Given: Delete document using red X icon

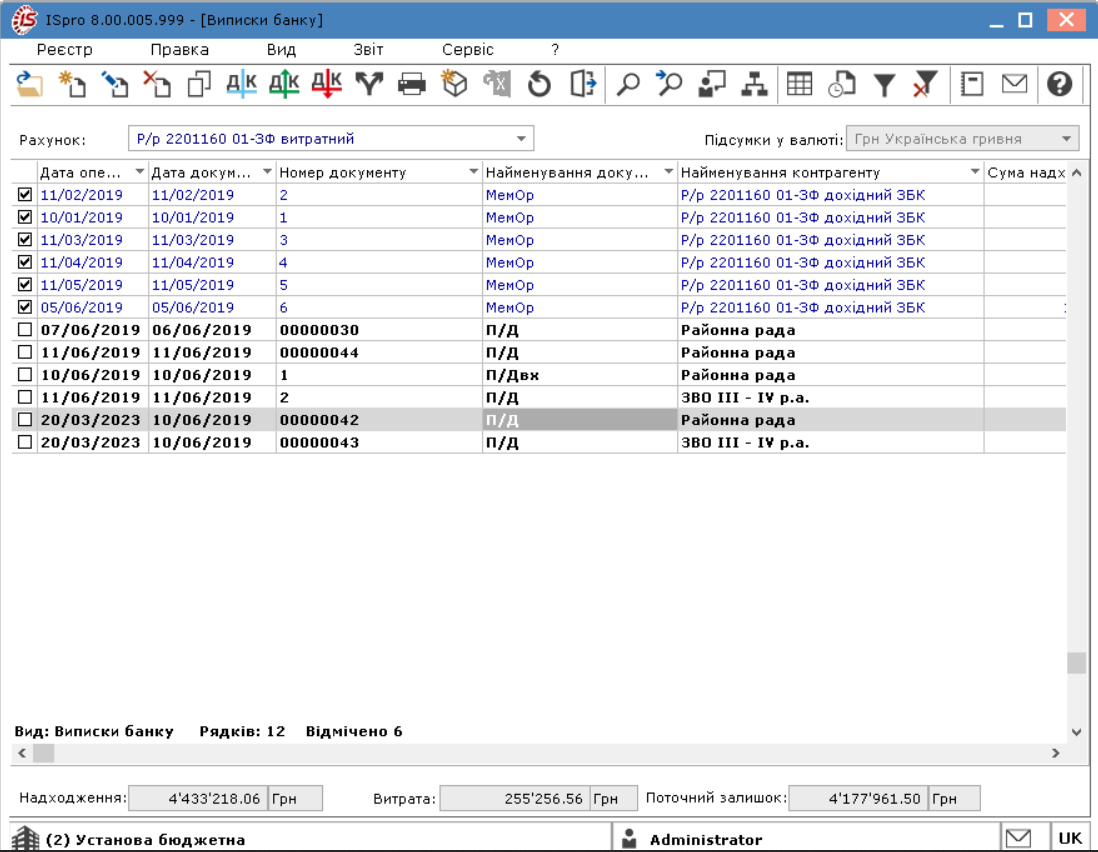Looking at the screenshot, I should point(157,84).
